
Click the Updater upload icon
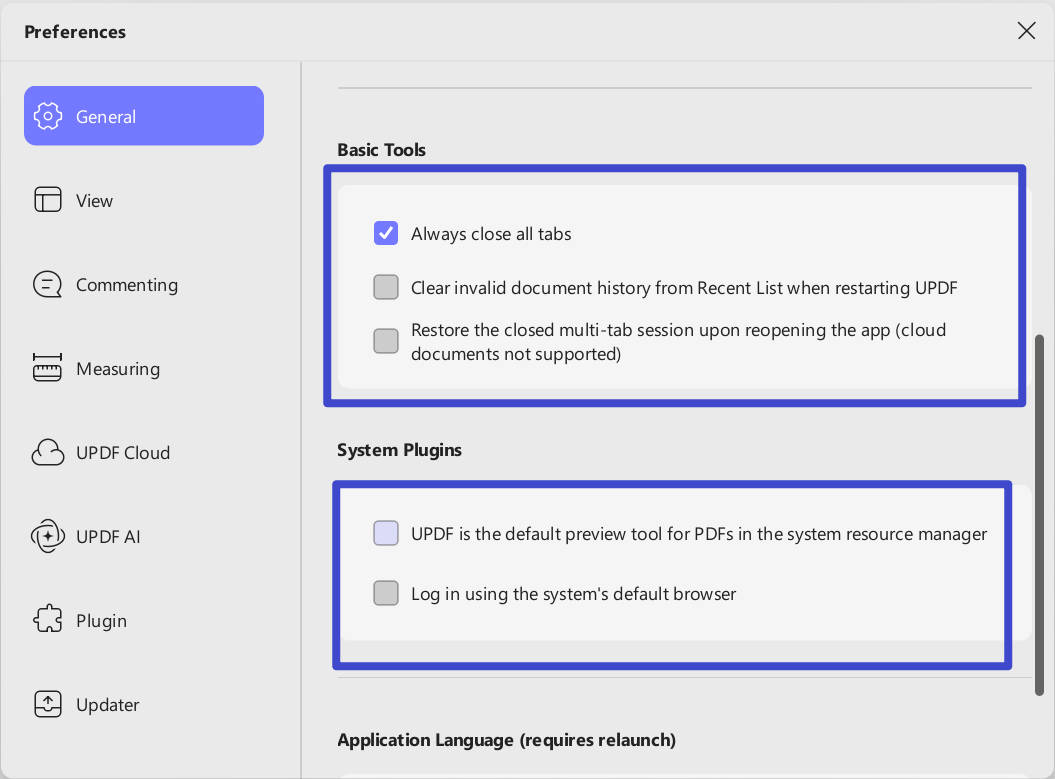tap(48, 705)
